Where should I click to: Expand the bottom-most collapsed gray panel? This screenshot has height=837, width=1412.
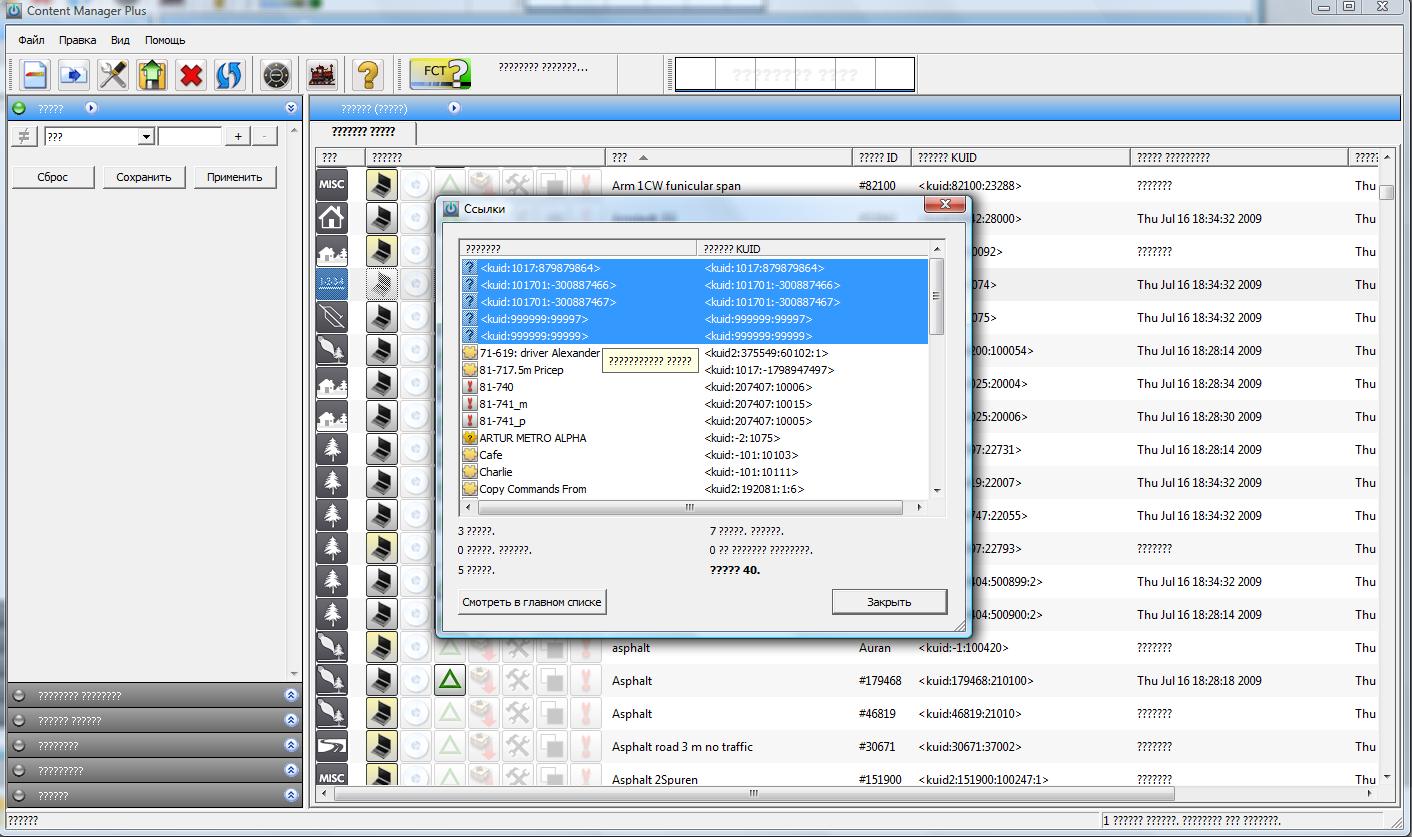pos(291,796)
